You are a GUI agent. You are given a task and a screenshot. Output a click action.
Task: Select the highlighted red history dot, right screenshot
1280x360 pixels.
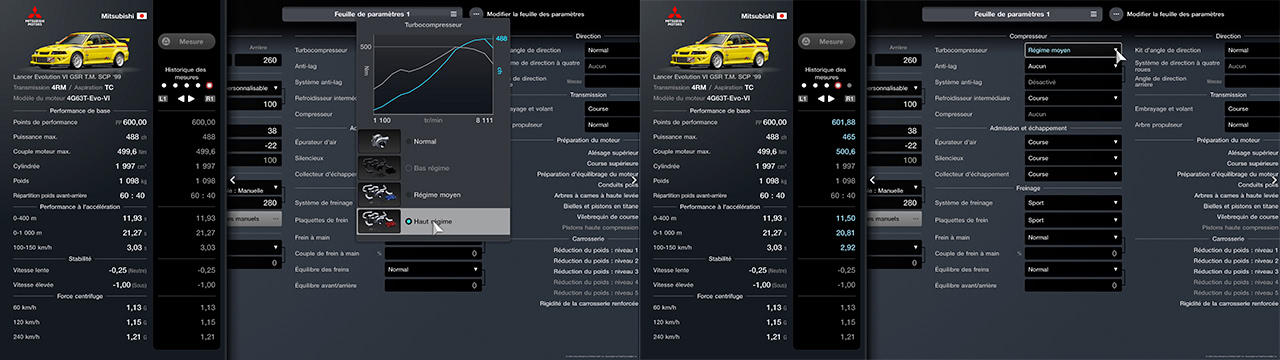tap(837, 86)
